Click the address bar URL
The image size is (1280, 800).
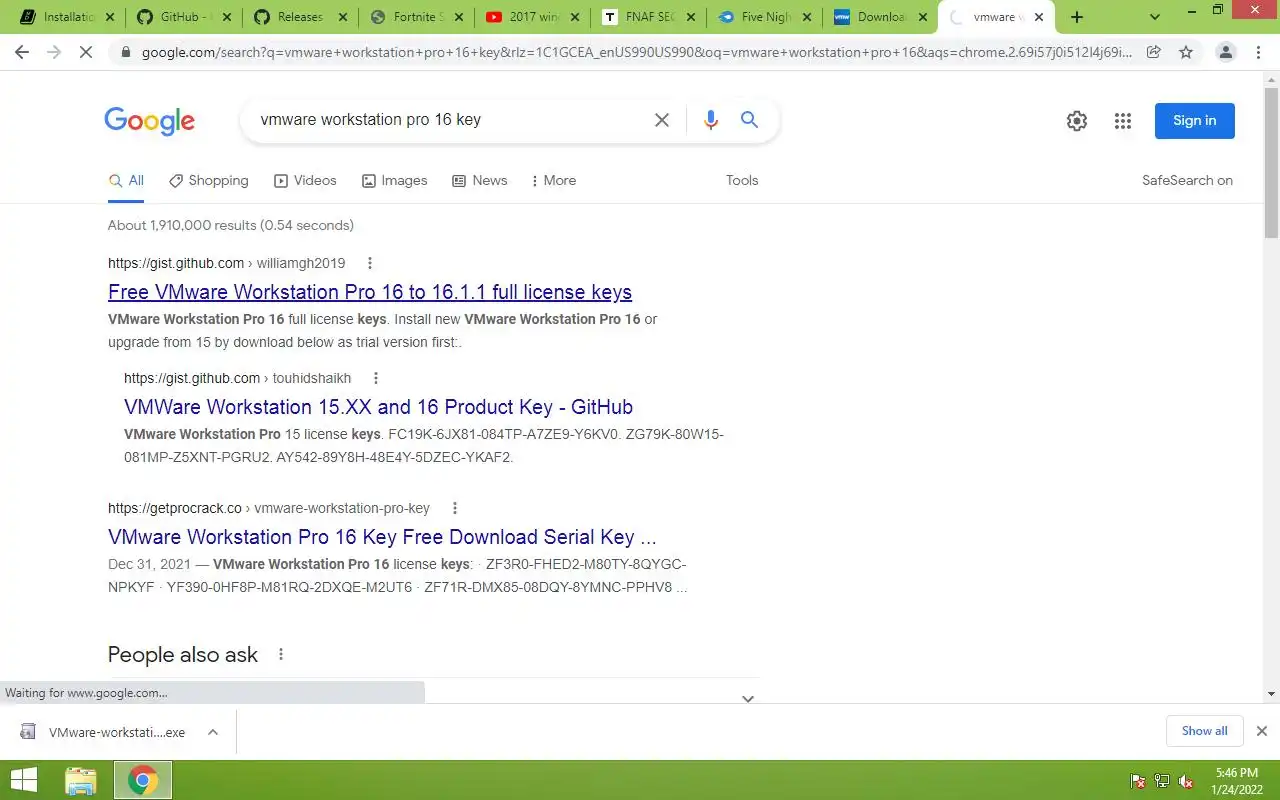coord(636,52)
